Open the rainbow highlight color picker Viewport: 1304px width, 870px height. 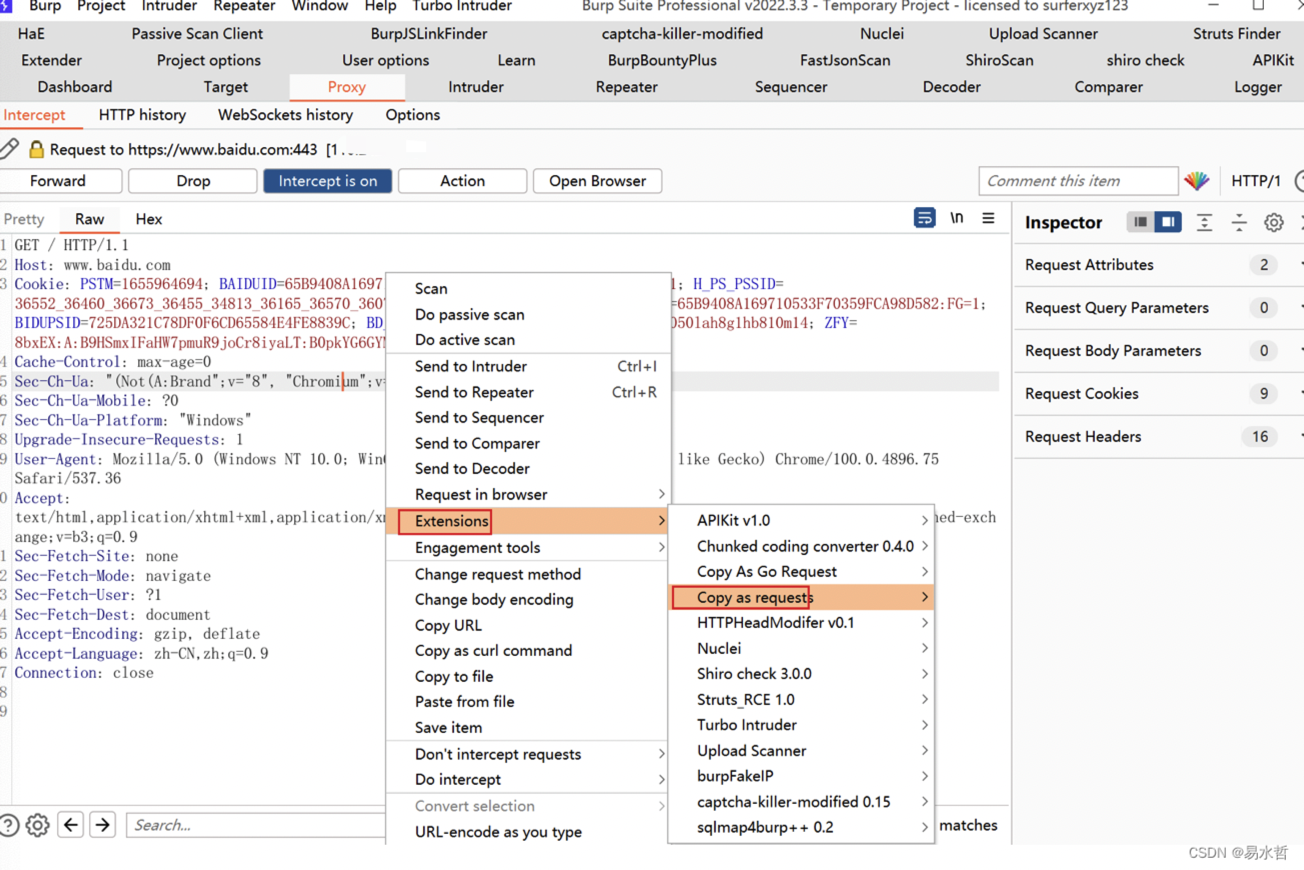coord(1197,181)
